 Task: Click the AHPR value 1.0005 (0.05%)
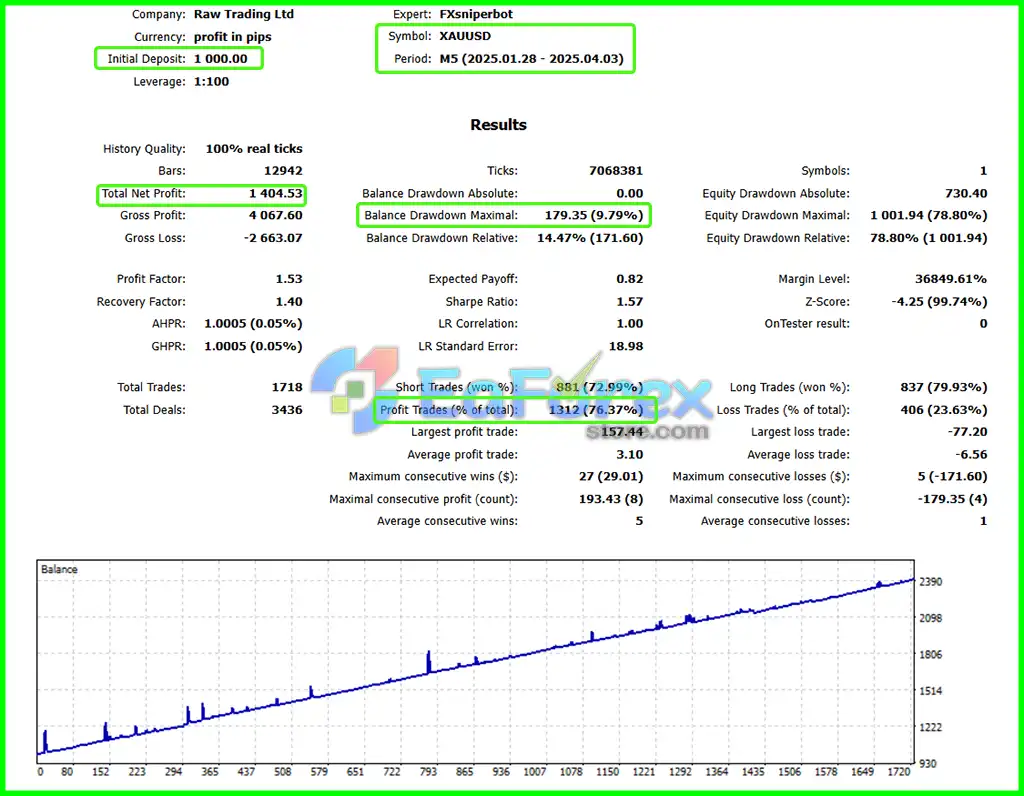(253, 324)
